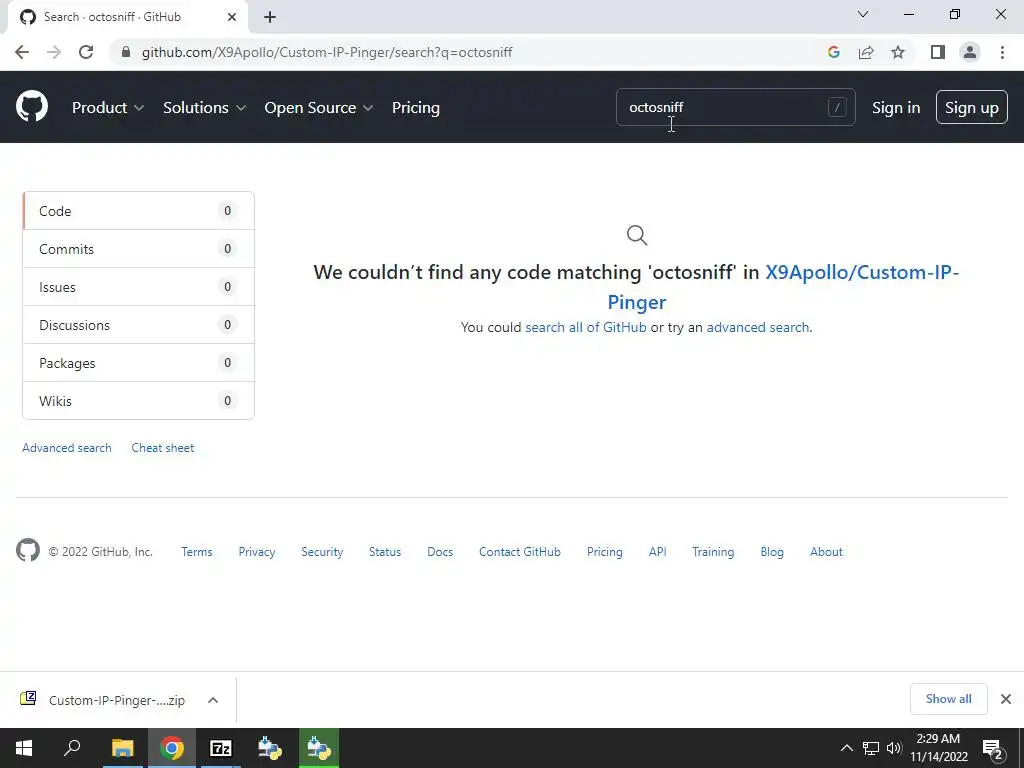Open the Privacy footer link
This screenshot has height=768, width=1024.
[257, 552]
